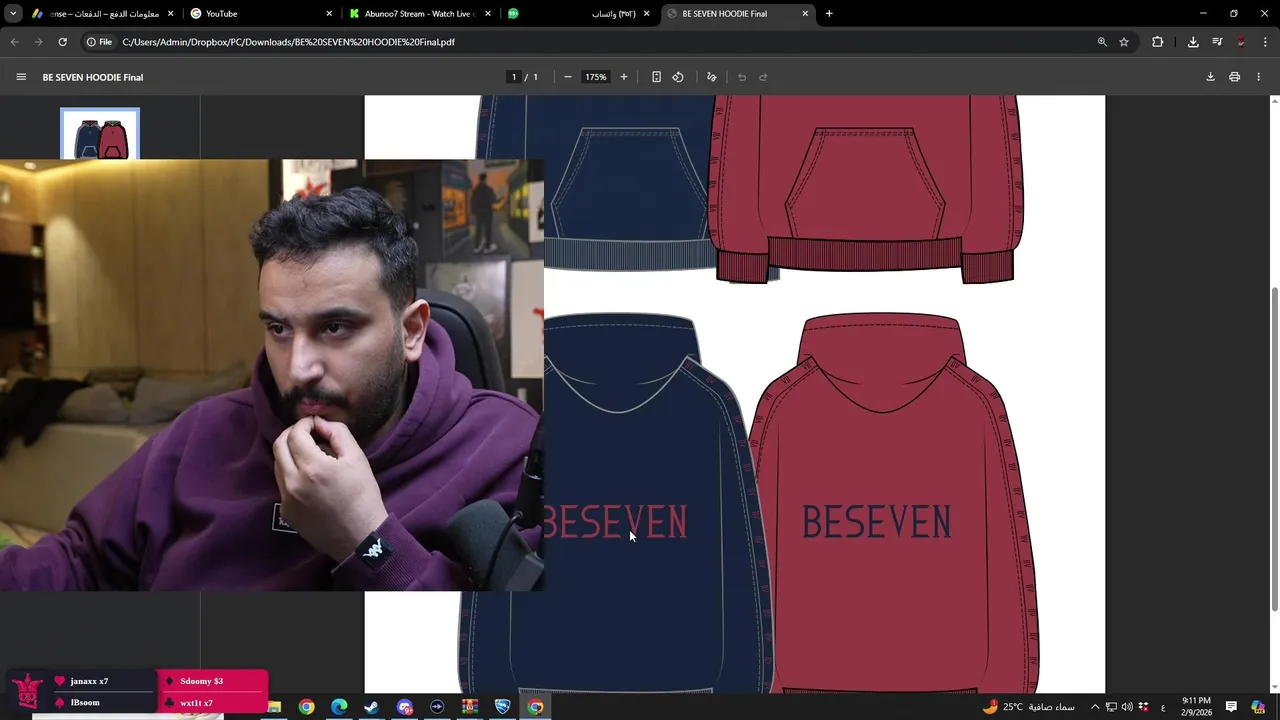
Task: Click the address bar URL
Action: tap(288, 42)
